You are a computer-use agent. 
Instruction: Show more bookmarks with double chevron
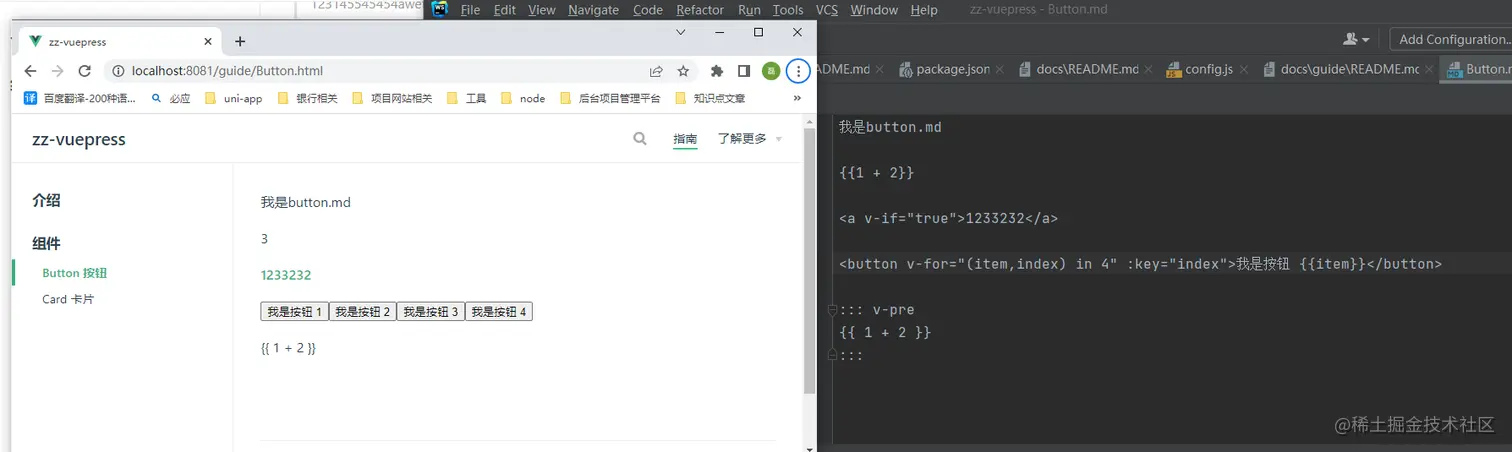tap(797, 98)
